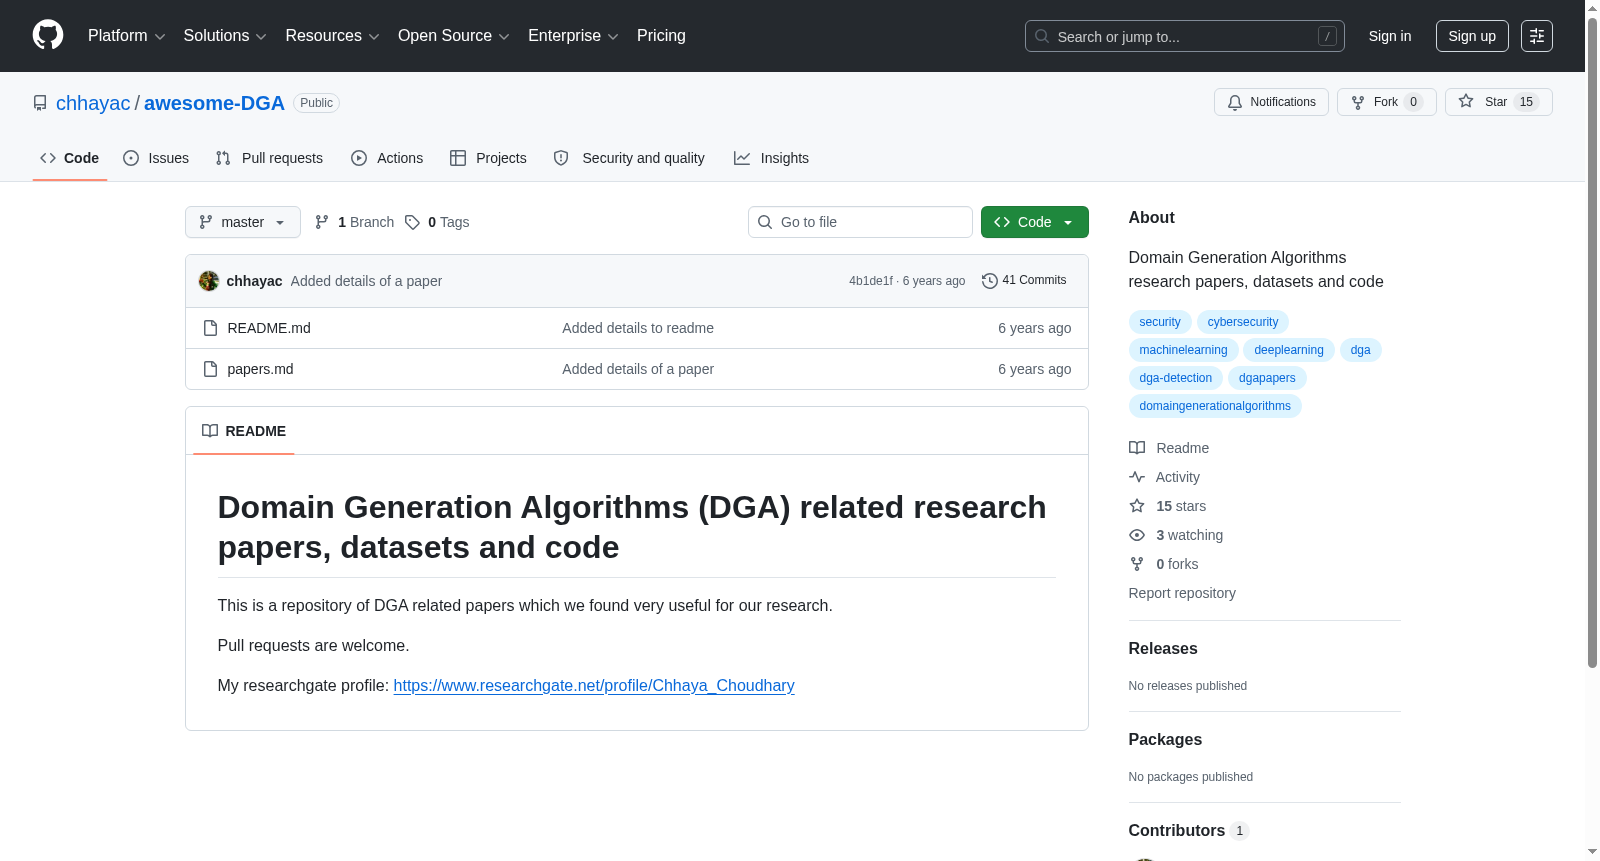The image size is (1600, 861).
Task: Click the star icon next to 15 stars
Action: point(1137,506)
